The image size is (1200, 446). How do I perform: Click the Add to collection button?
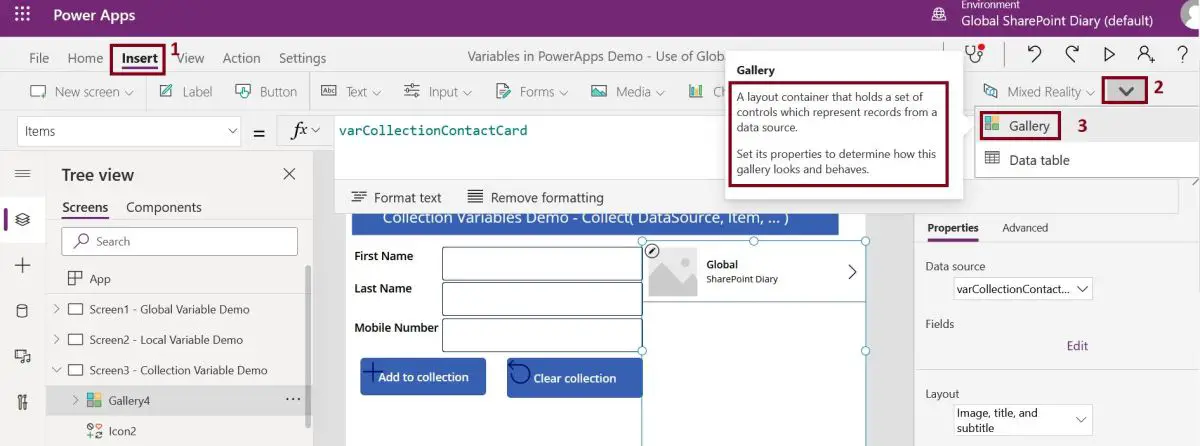(x=423, y=377)
